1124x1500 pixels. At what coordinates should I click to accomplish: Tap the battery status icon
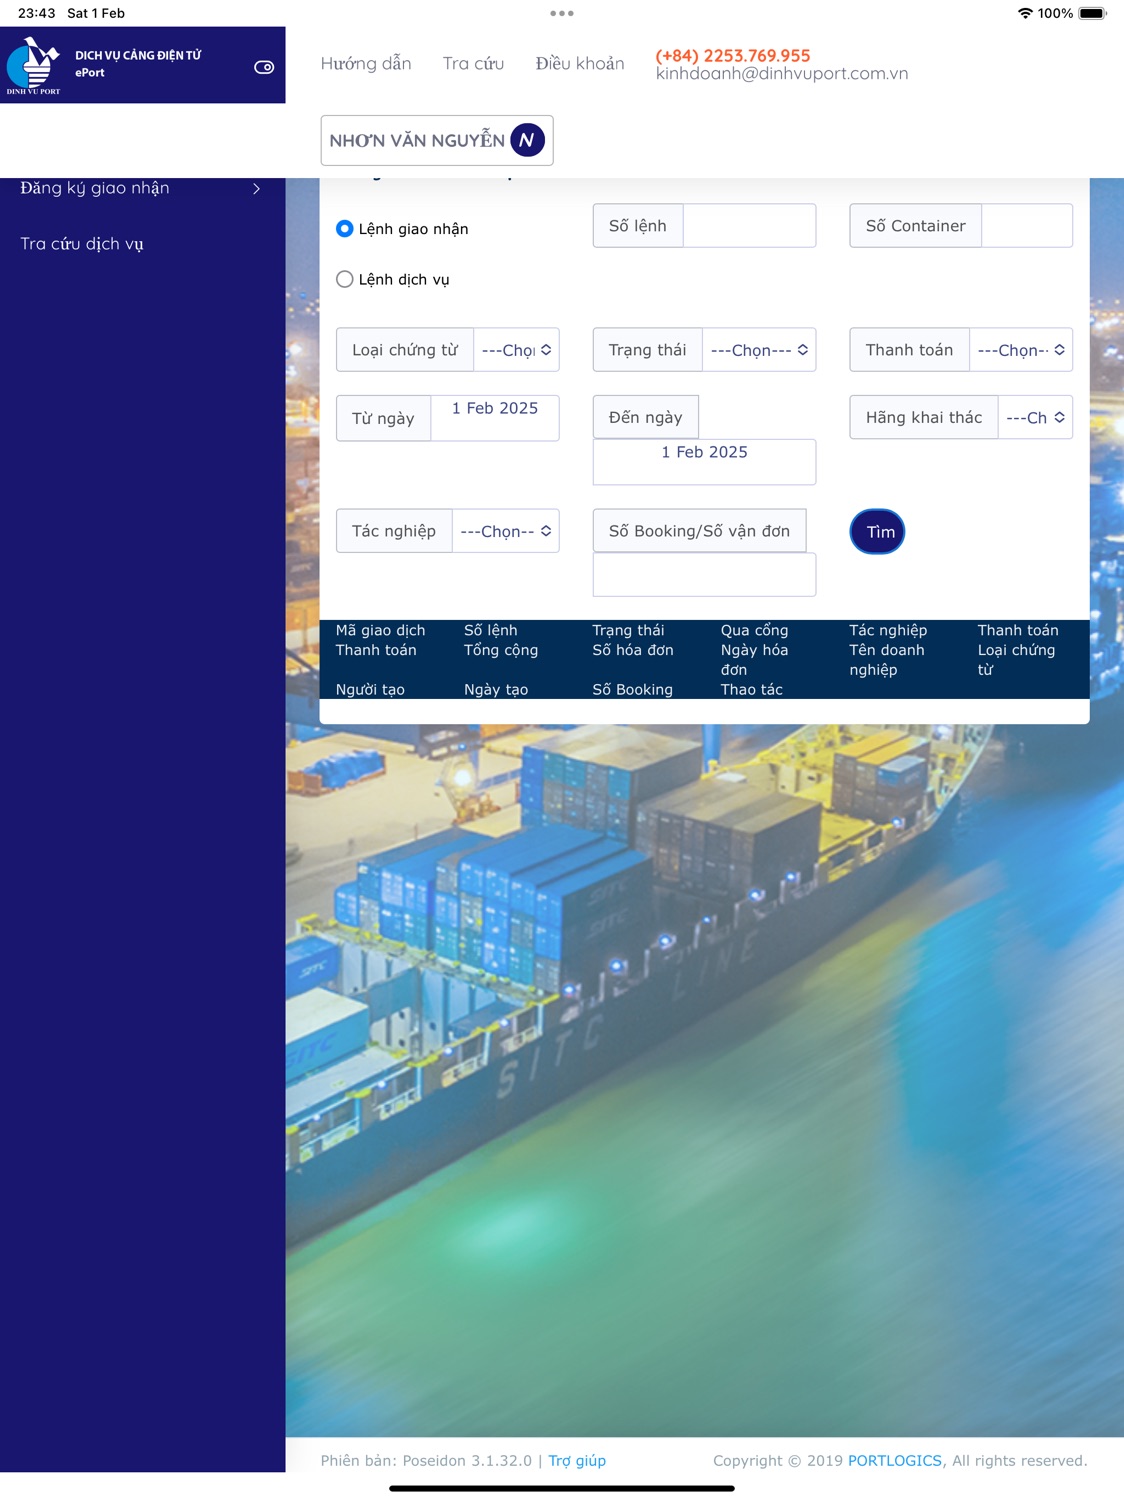point(1092,13)
